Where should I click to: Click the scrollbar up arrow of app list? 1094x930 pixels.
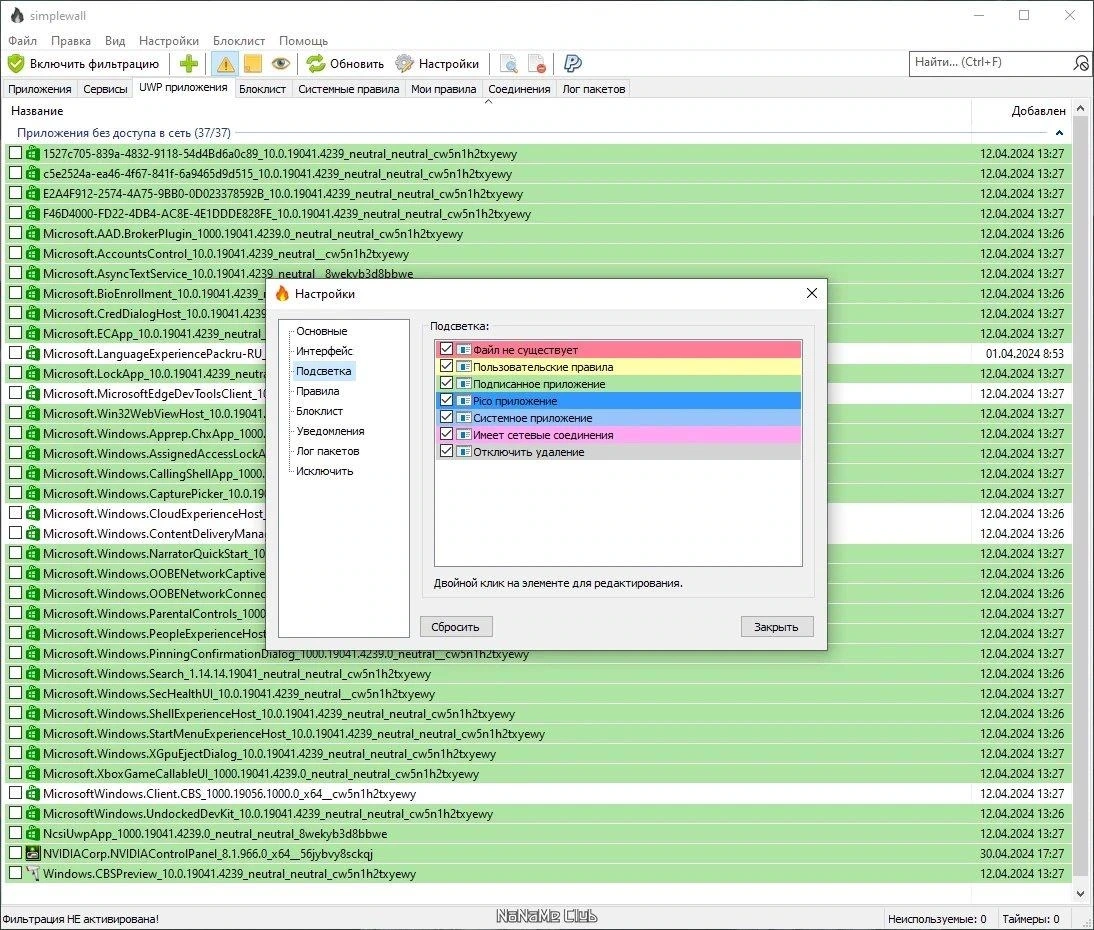(x=1080, y=108)
